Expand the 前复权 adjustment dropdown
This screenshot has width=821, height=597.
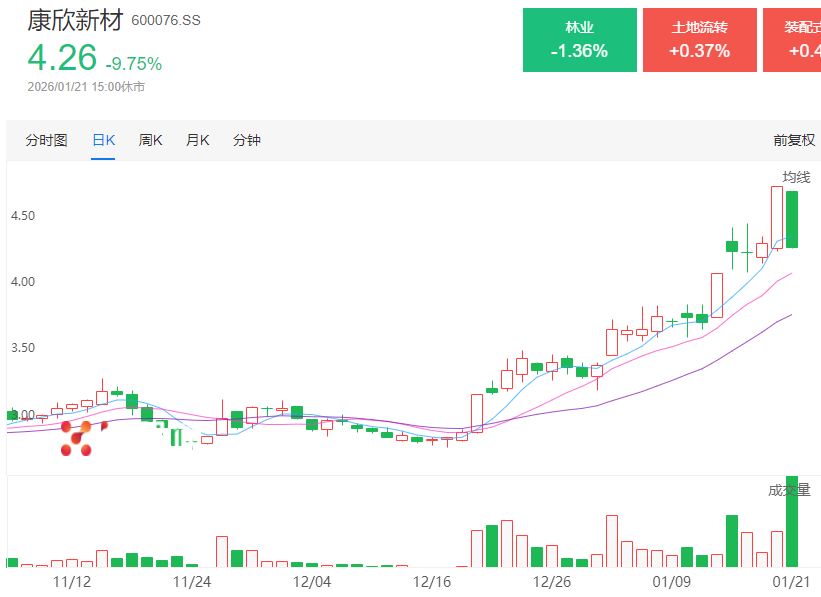pos(794,140)
